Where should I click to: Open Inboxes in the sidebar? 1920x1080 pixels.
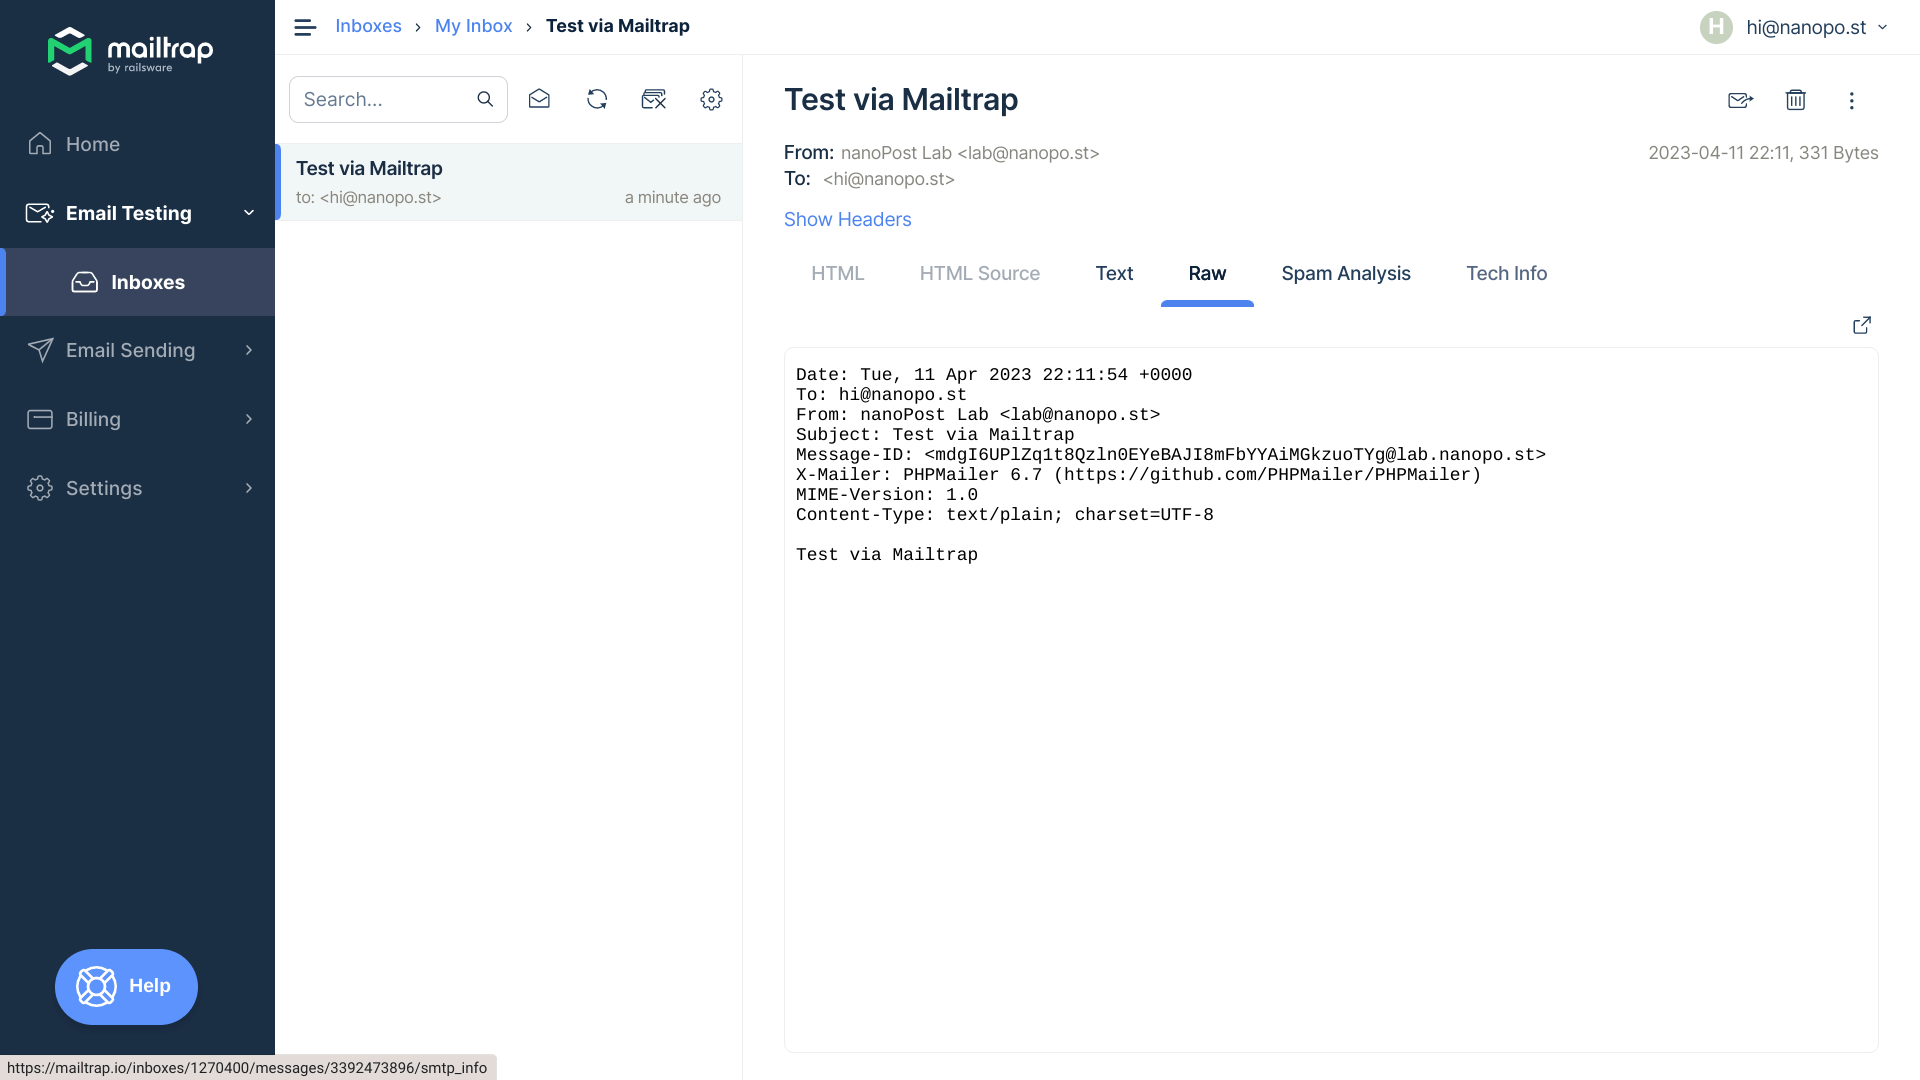click(137, 282)
